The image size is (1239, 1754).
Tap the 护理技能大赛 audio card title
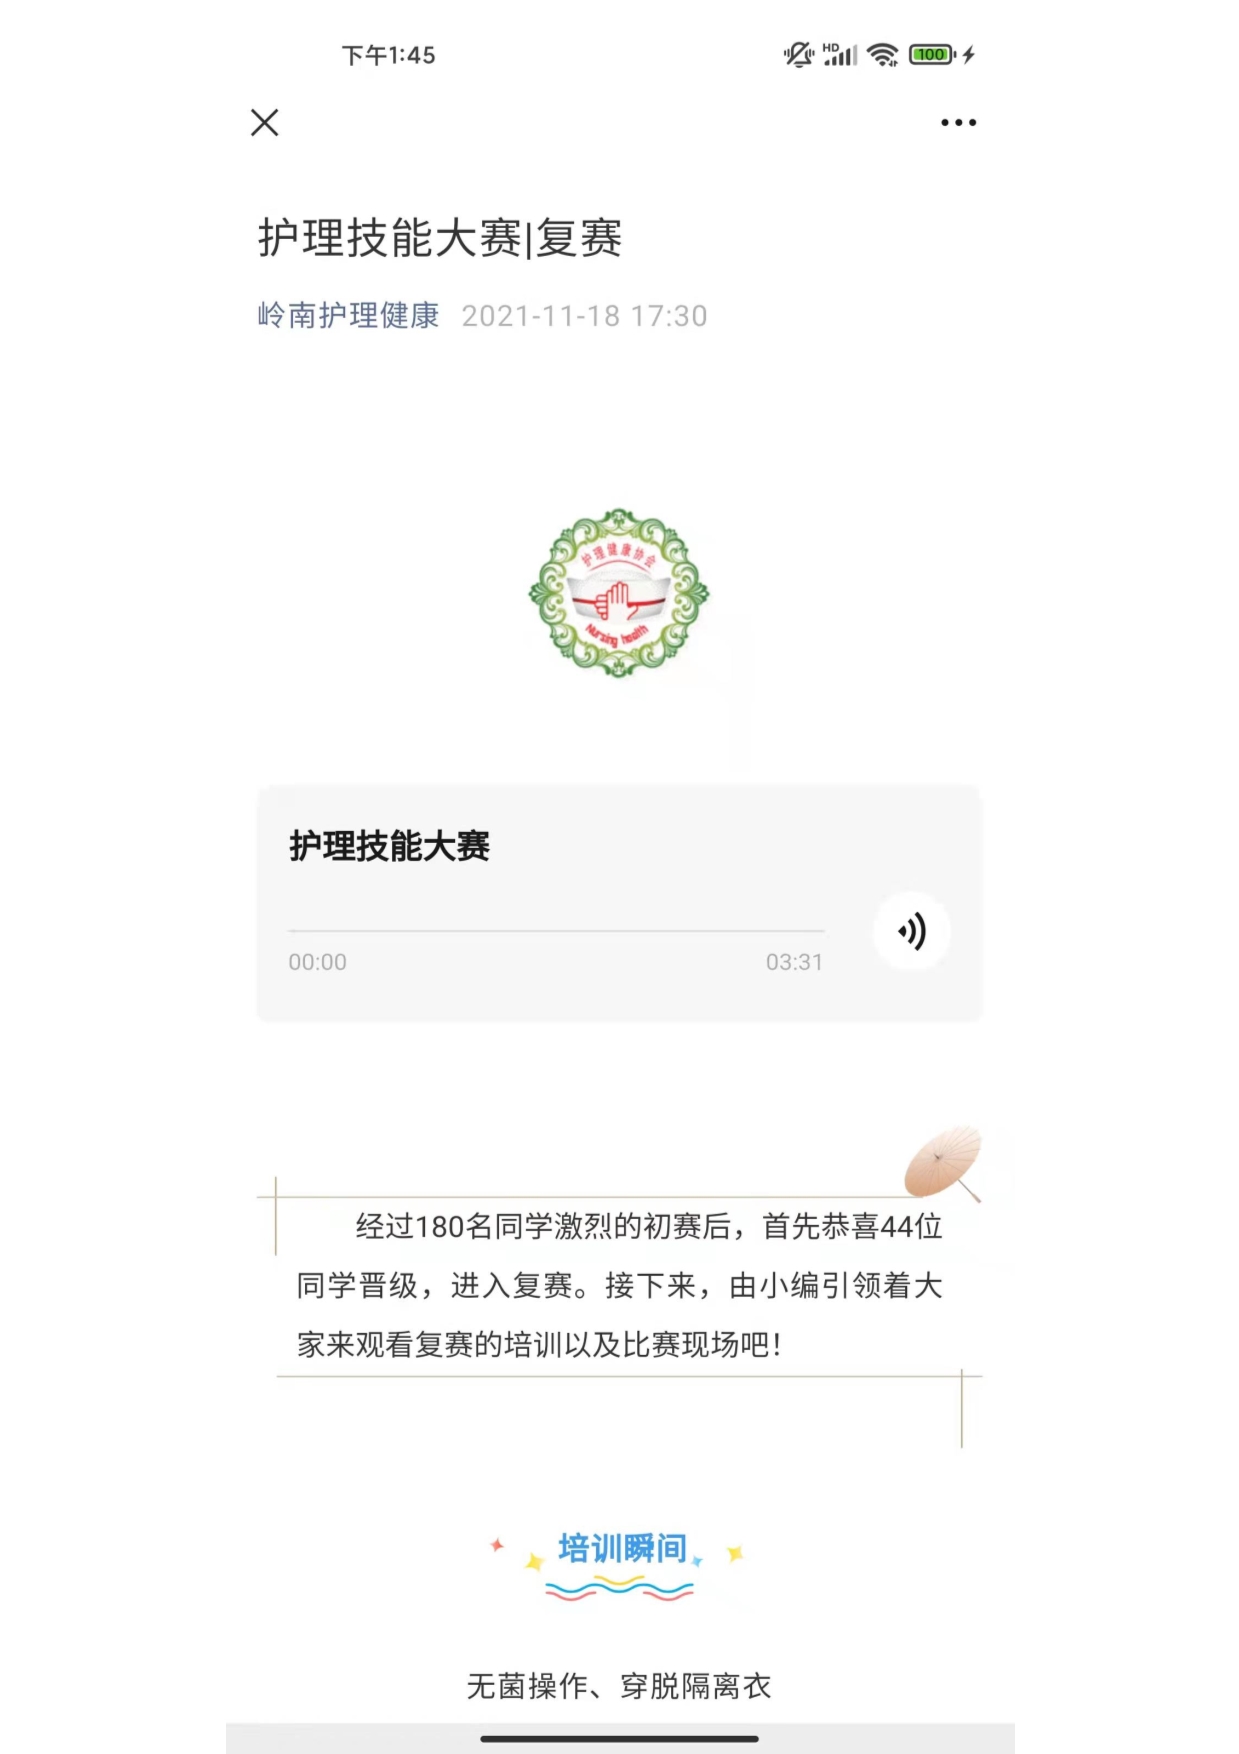(x=390, y=846)
